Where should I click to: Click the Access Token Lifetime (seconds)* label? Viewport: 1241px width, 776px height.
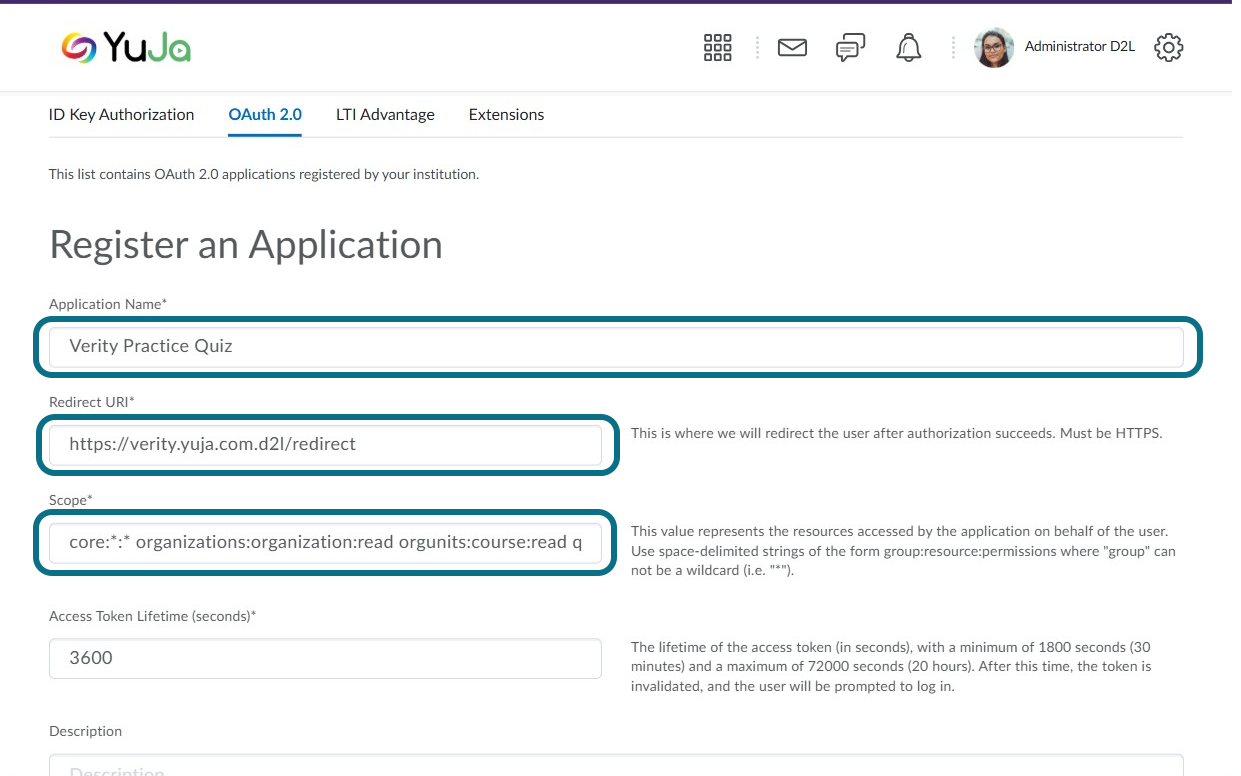pyautogui.click(x=153, y=616)
